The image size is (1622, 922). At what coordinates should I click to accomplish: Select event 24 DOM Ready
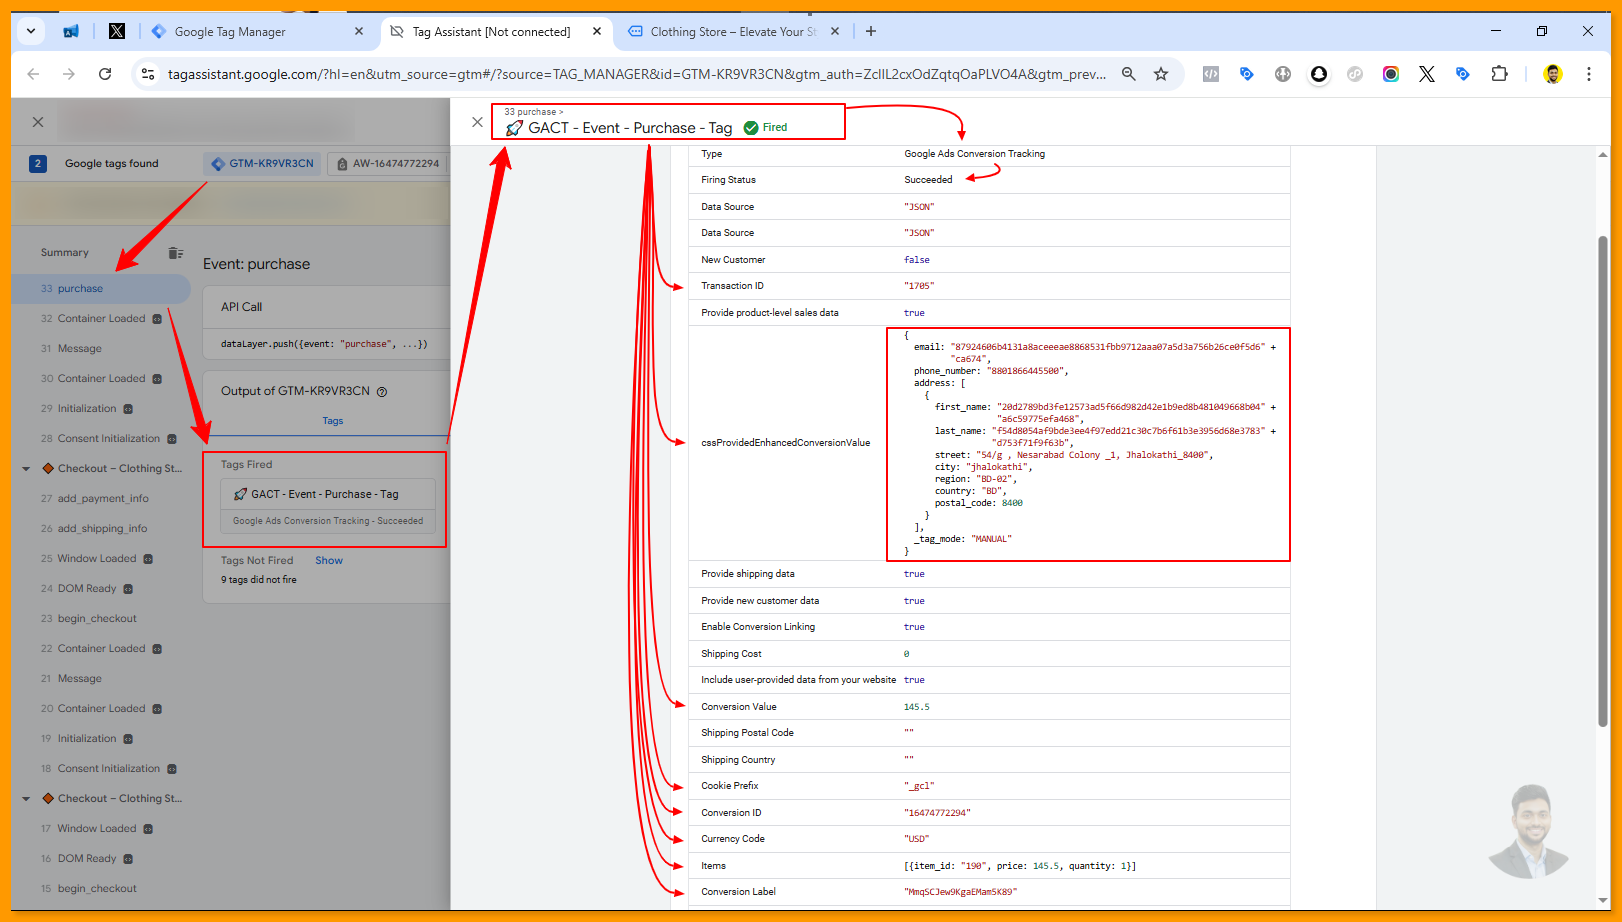[101, 589]
